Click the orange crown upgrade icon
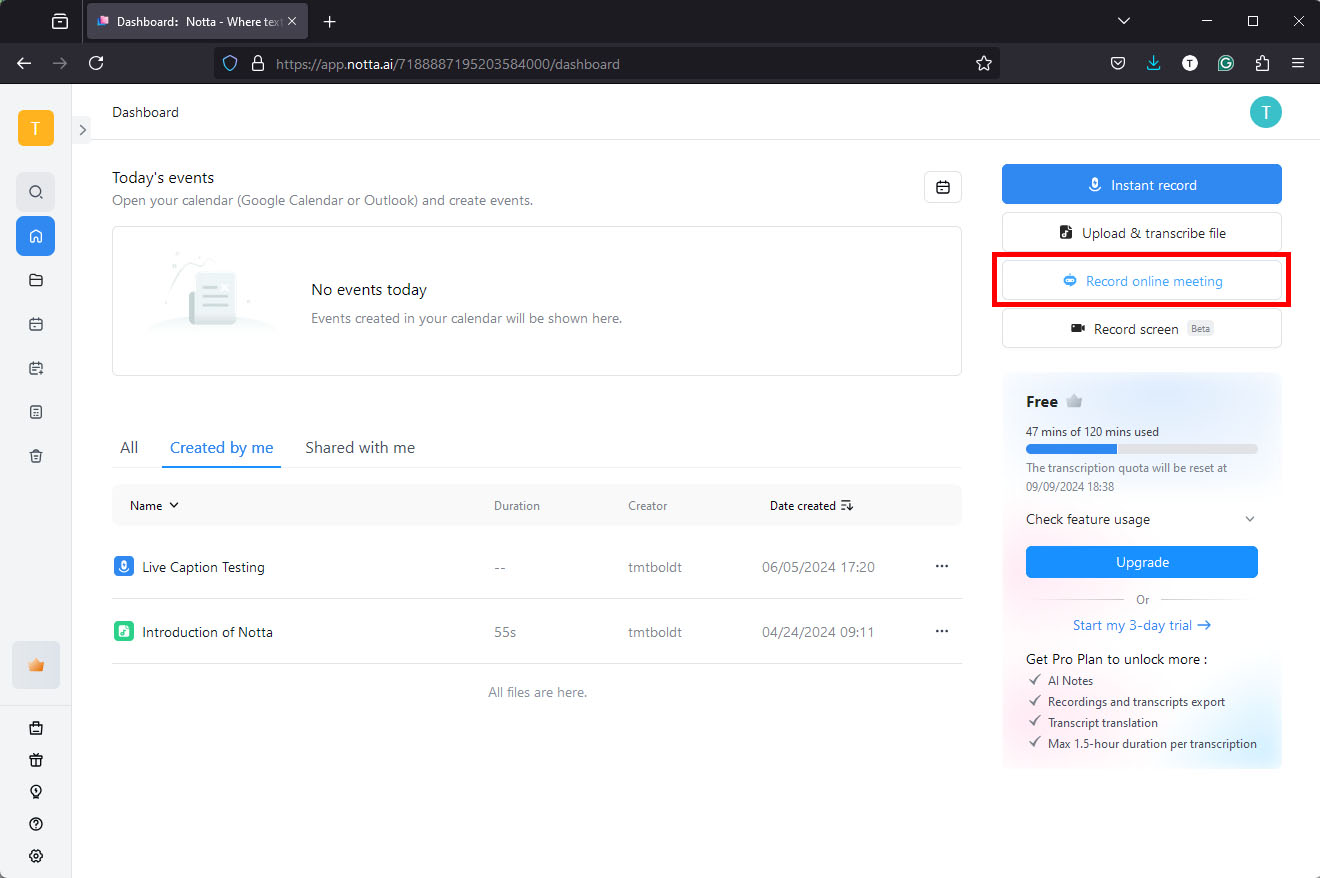This screenshot has width=1320, height=878. [36, 665]
